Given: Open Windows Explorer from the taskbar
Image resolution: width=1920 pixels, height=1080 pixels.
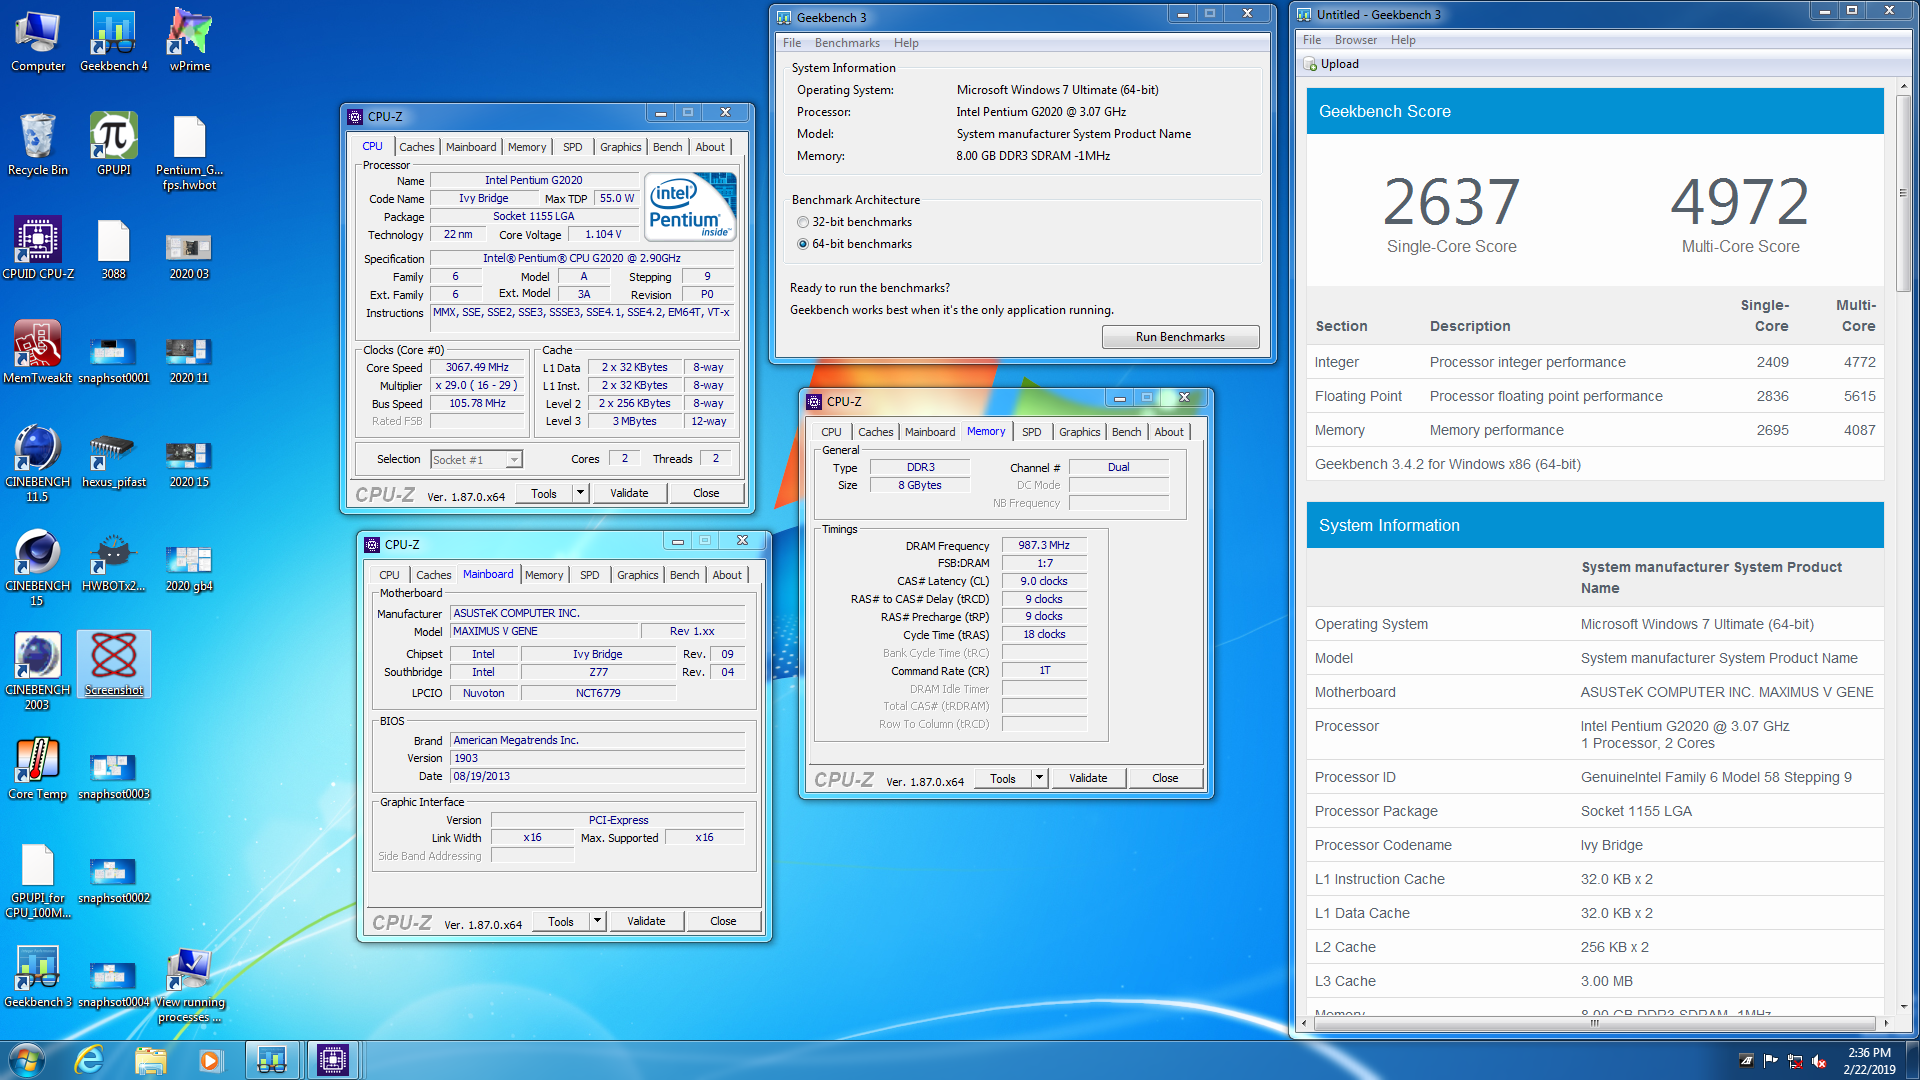Looking at the screenshot, I should click(x=150, y=1060).
